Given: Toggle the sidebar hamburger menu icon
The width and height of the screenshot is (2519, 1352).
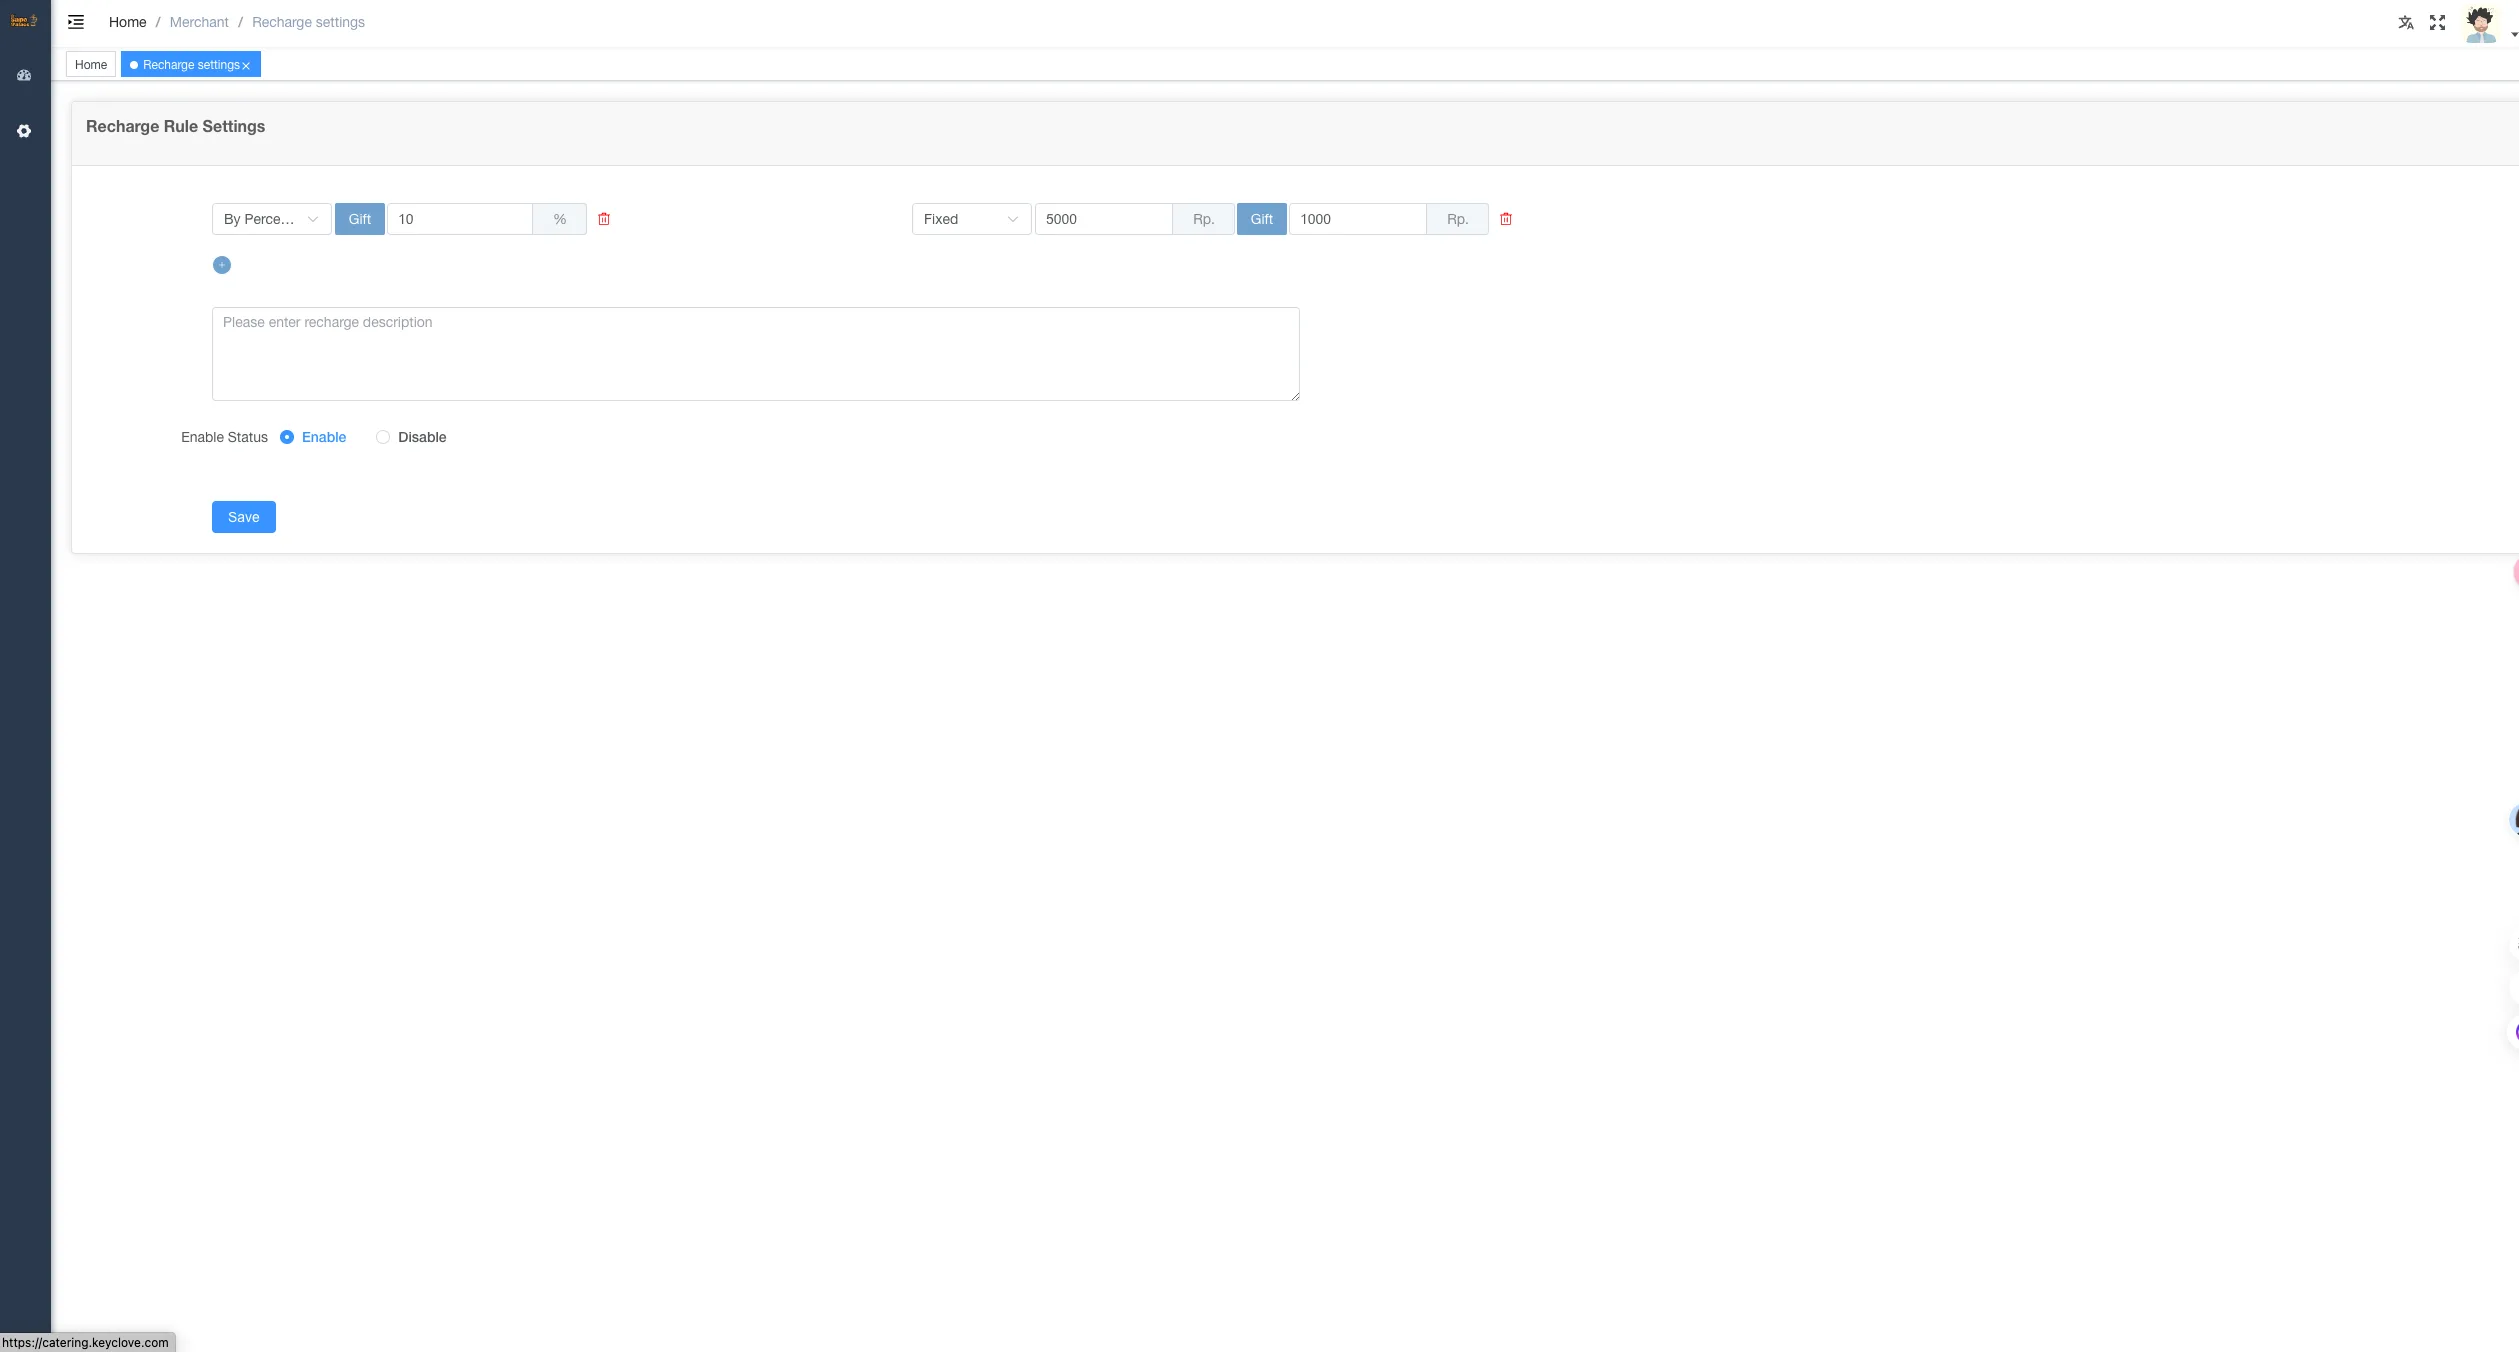Looking at the screenshot, I should tap(76, 22).
